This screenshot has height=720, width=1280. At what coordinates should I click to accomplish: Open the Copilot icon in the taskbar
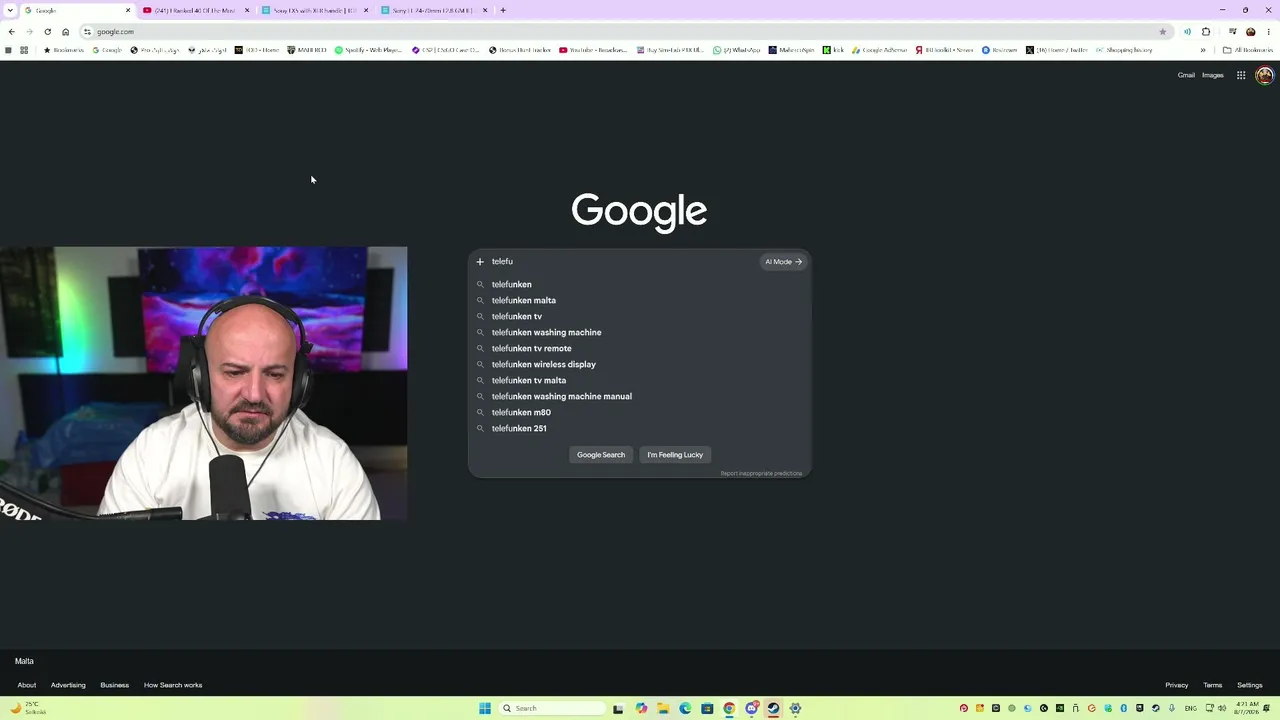641,708
